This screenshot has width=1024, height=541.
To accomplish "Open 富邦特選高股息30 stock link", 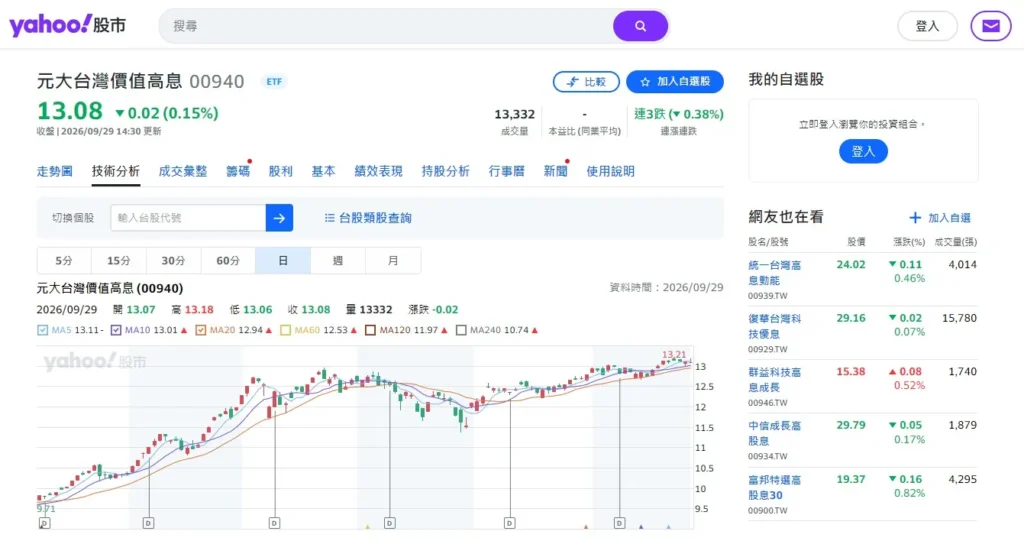I will tap(775, 487).
